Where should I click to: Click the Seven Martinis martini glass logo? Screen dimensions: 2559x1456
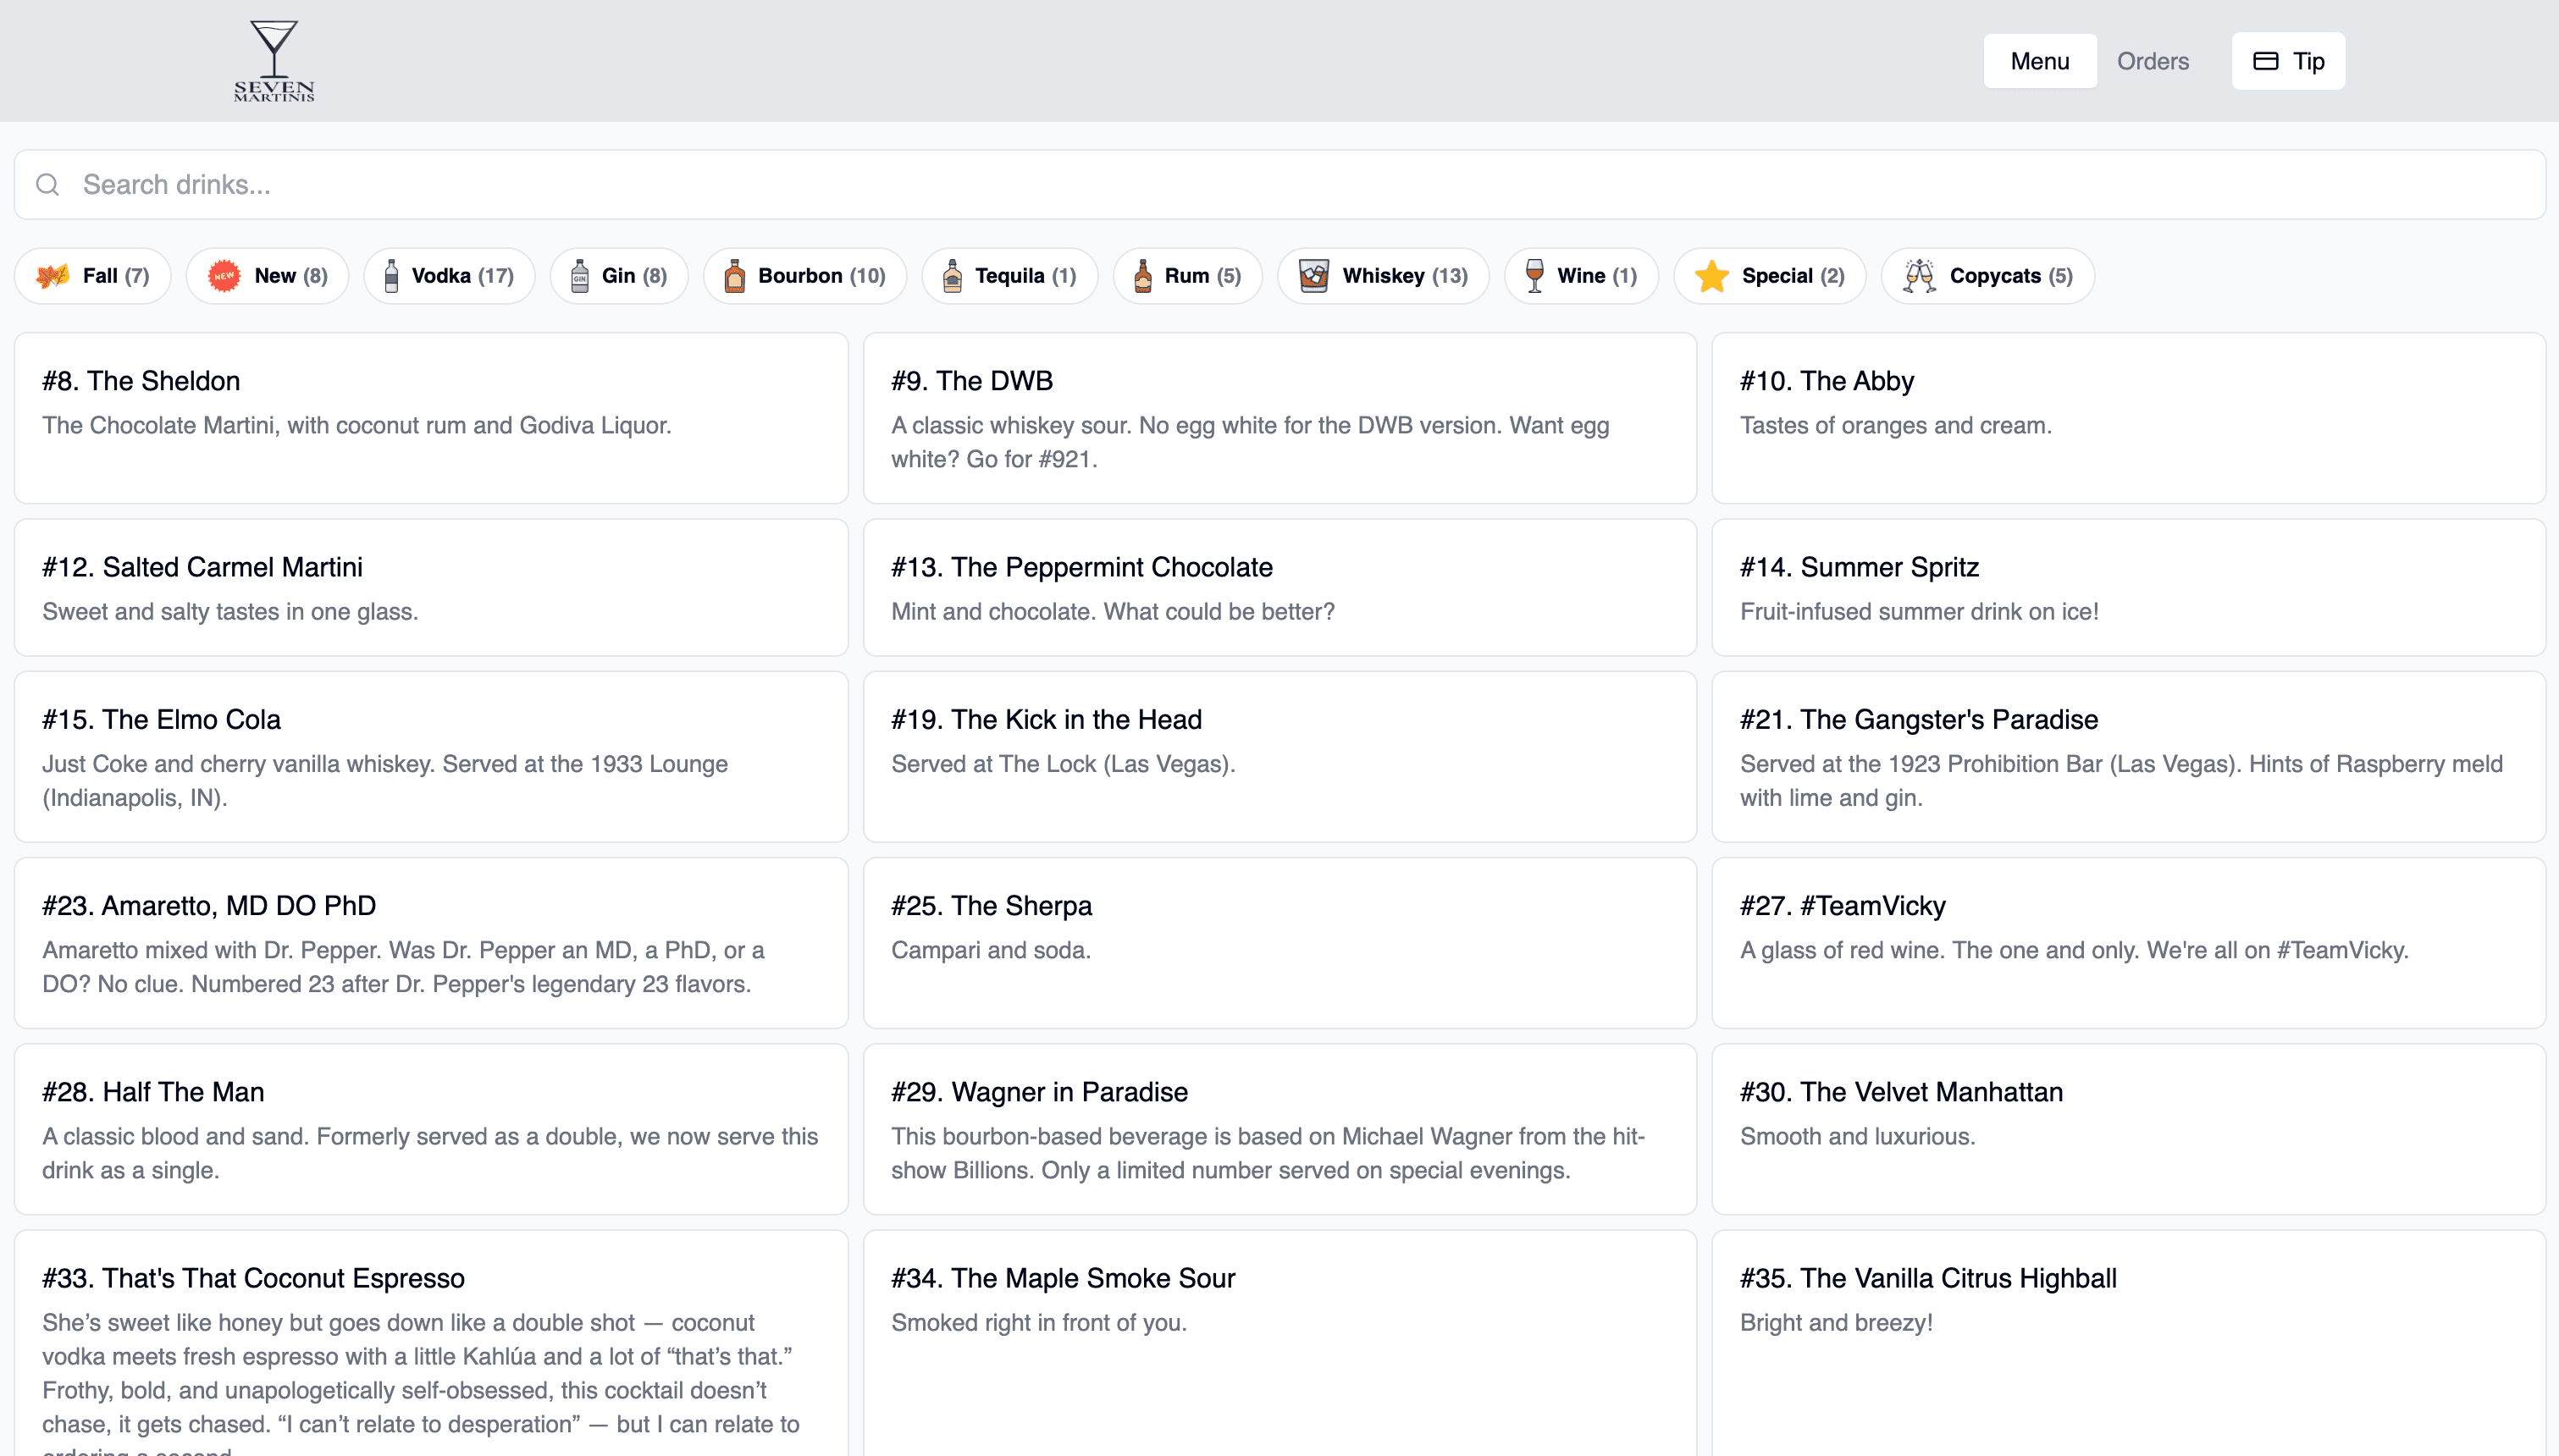pyautogui.click(x=272, y=58)
